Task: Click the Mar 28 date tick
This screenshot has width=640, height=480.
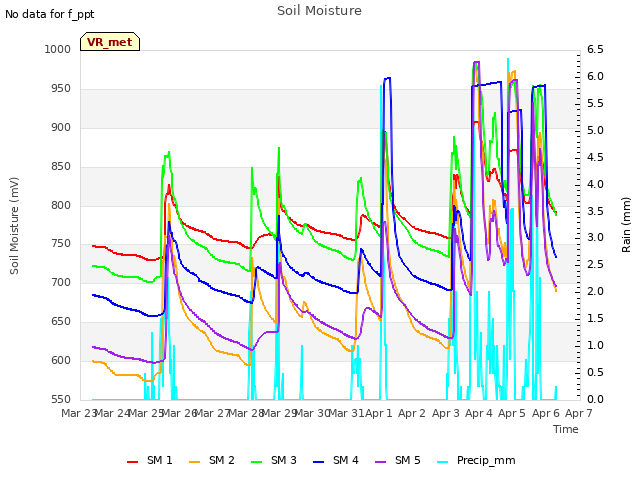Action: click(x=246, y=413)
